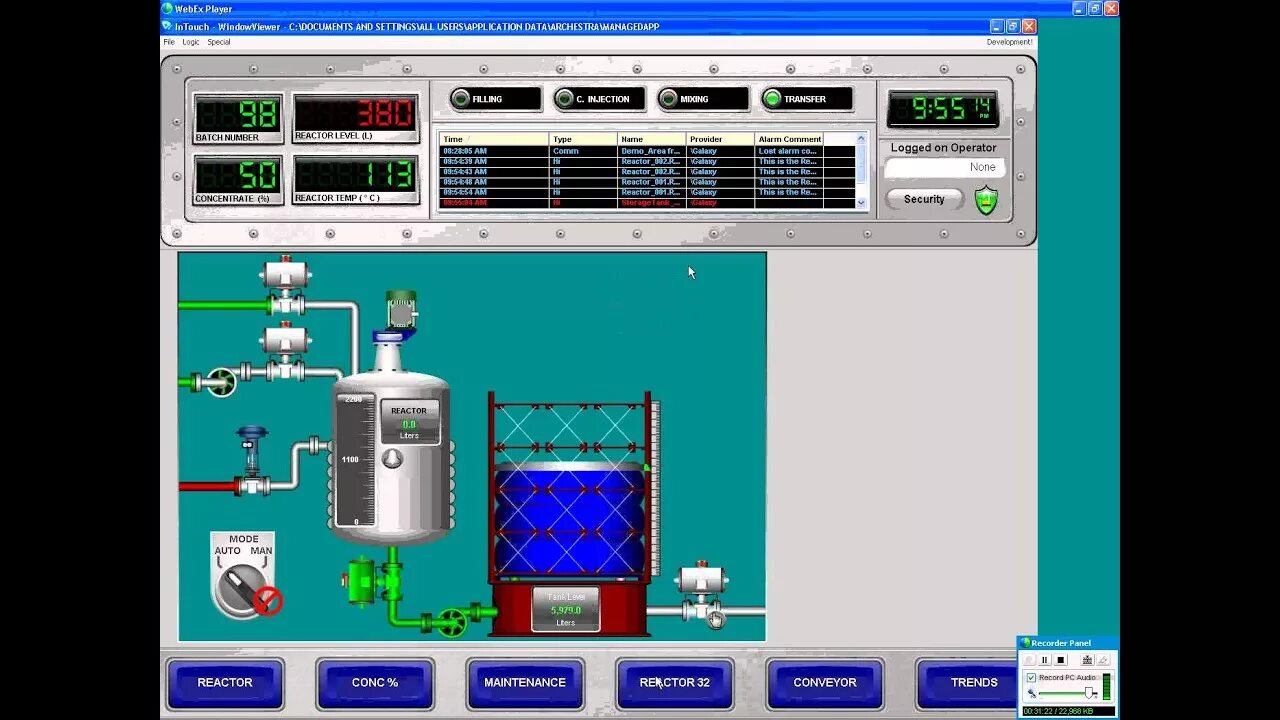Toggle the Record PC Audio checkbox
The width and height of the screenshot is (1280, 720).
pos(1032,677)
